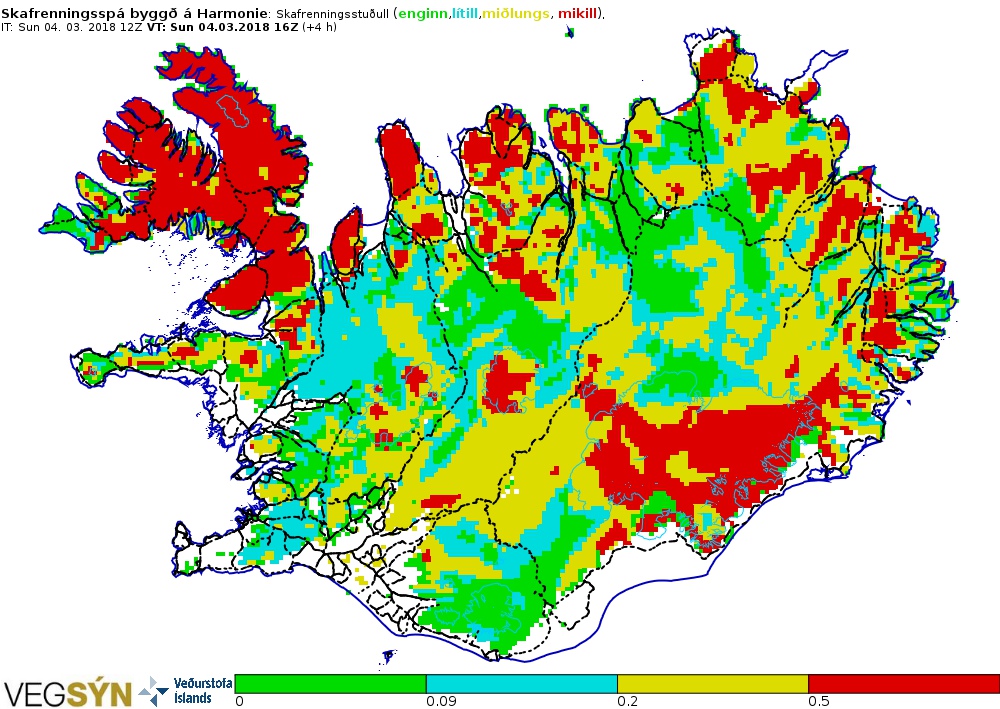The height and width of the screenshot is (709, 1000).
Task: Click the yellow segment of the color scale
Action: 713,683
